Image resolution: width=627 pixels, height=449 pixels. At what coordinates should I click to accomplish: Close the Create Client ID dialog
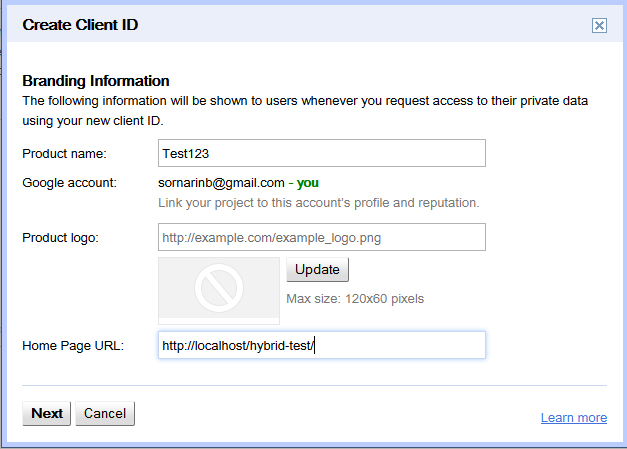tap(599, 26)
